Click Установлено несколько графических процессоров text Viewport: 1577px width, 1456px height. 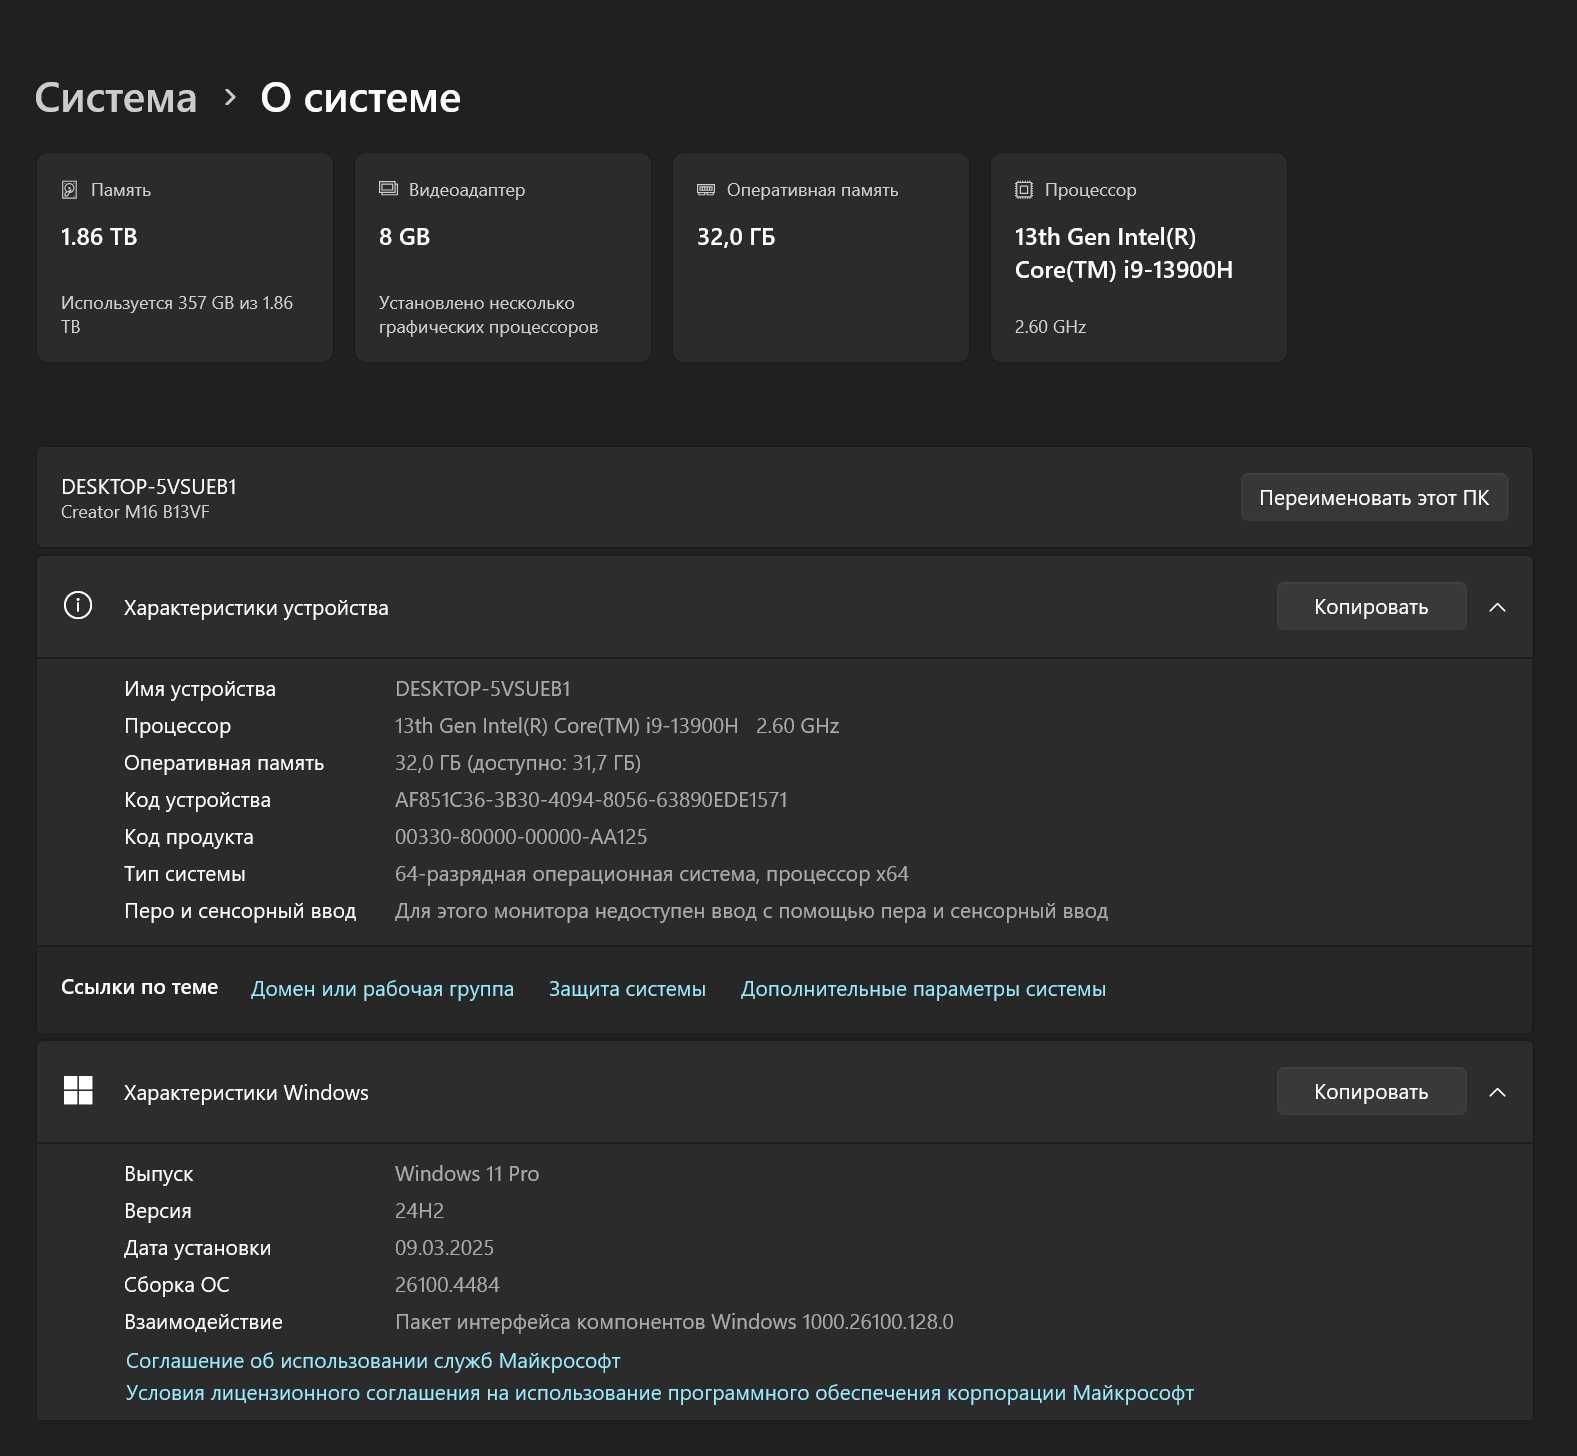(488, 315)
